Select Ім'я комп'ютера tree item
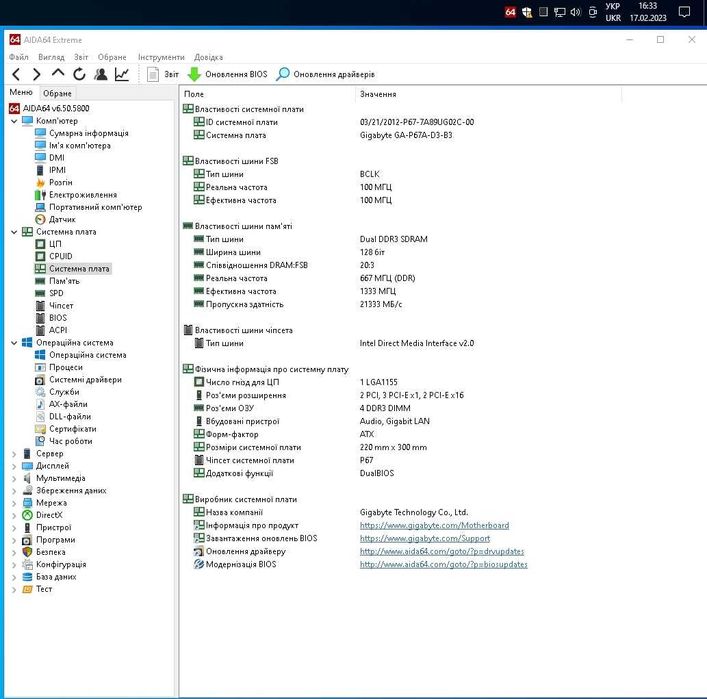 [80, 145]
